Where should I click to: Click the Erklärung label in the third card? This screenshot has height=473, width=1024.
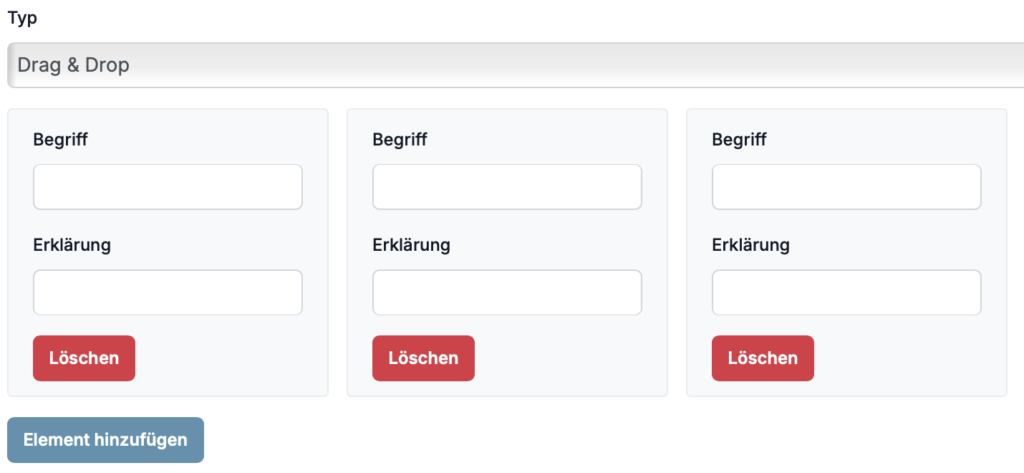[750, 245]
